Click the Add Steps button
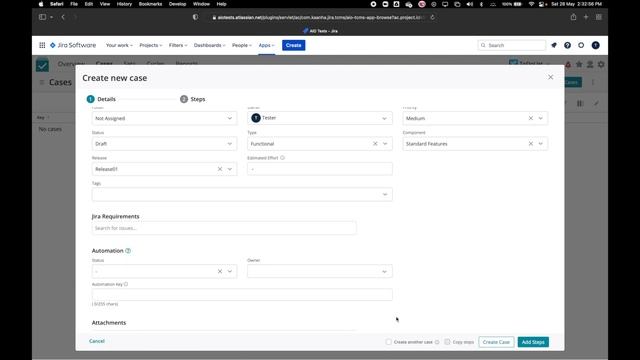The height and width of the screenshot is (360, 640). click(533, 342)
